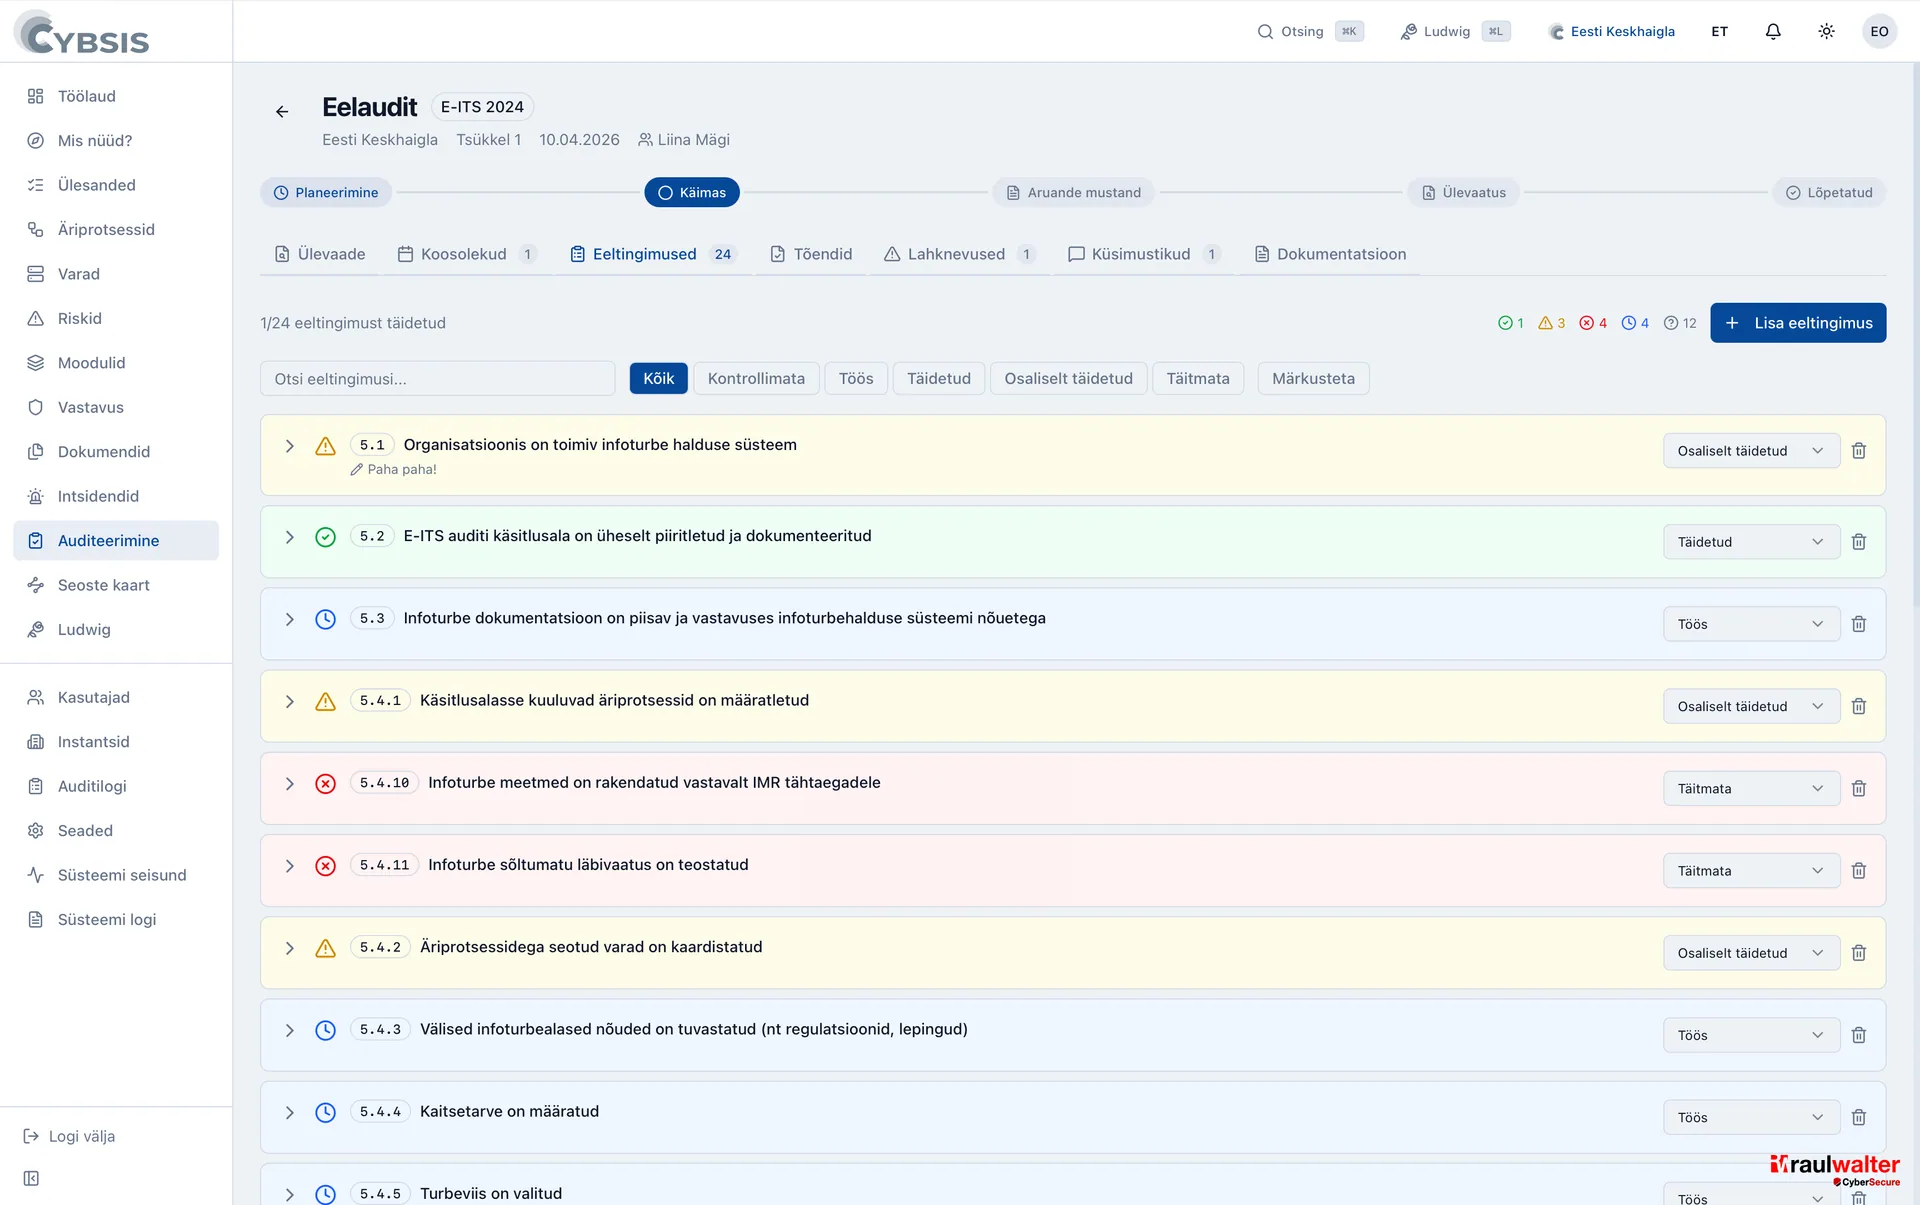This screenshot has height=1205, width=1920.
Task: Delete requirement 5.4.3 with trash icon
Action: pos(1859,1035)
